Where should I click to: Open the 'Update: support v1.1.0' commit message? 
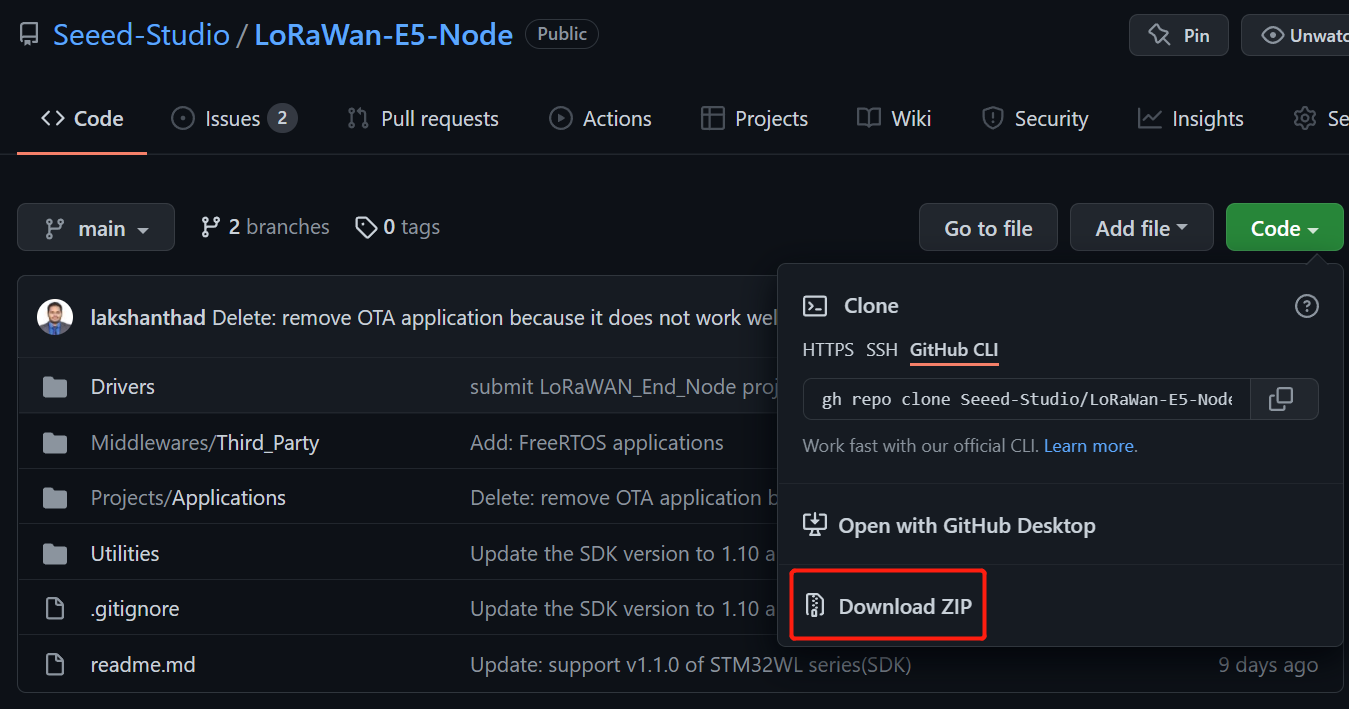(x=691, y=665)
